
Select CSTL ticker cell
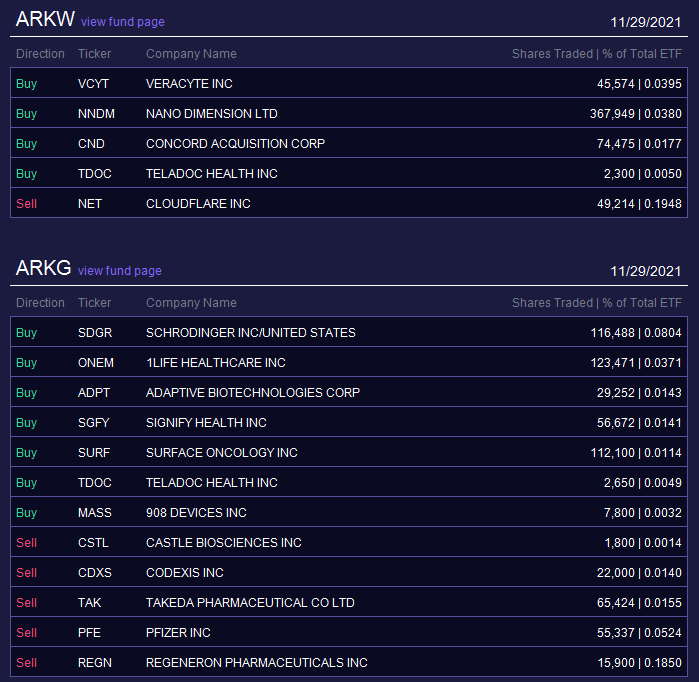click(x=93, y=542)
